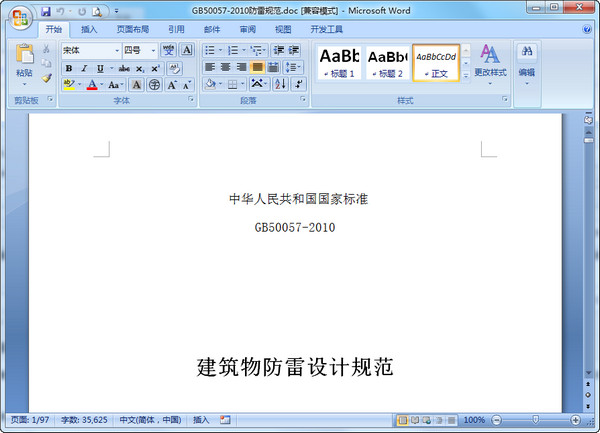Image resolution: width=600 pixels, height=433 pixels.
Task: Apply bullet list formatting
Action: click(210, 50)
